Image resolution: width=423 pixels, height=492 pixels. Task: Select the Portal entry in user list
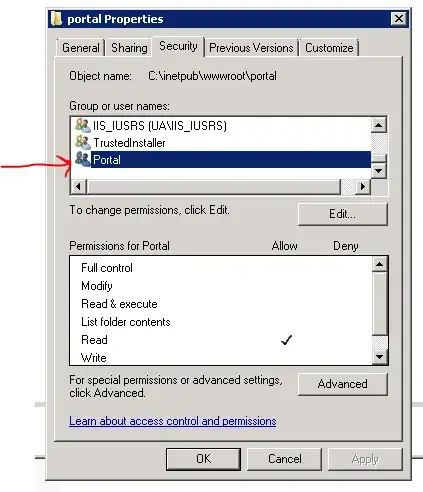(x=221, y=159)
